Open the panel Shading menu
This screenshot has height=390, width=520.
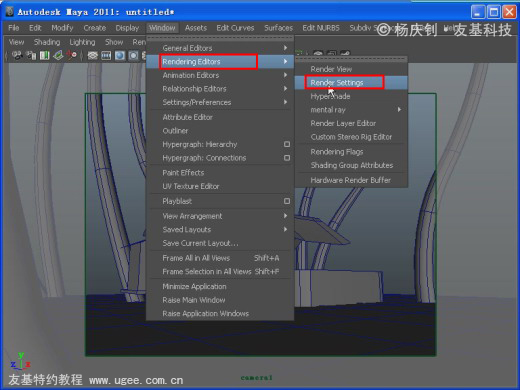coord(47,42)
